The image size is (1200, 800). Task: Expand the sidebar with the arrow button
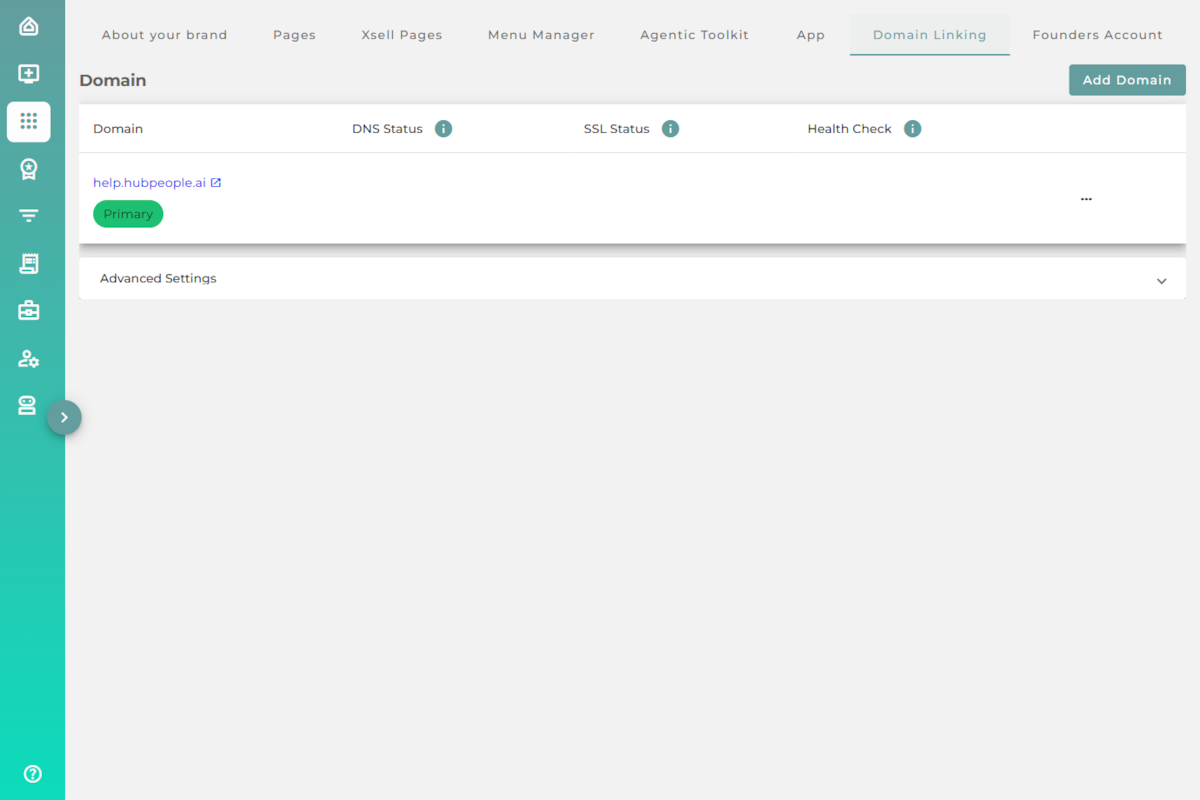[x=64, y=418]
